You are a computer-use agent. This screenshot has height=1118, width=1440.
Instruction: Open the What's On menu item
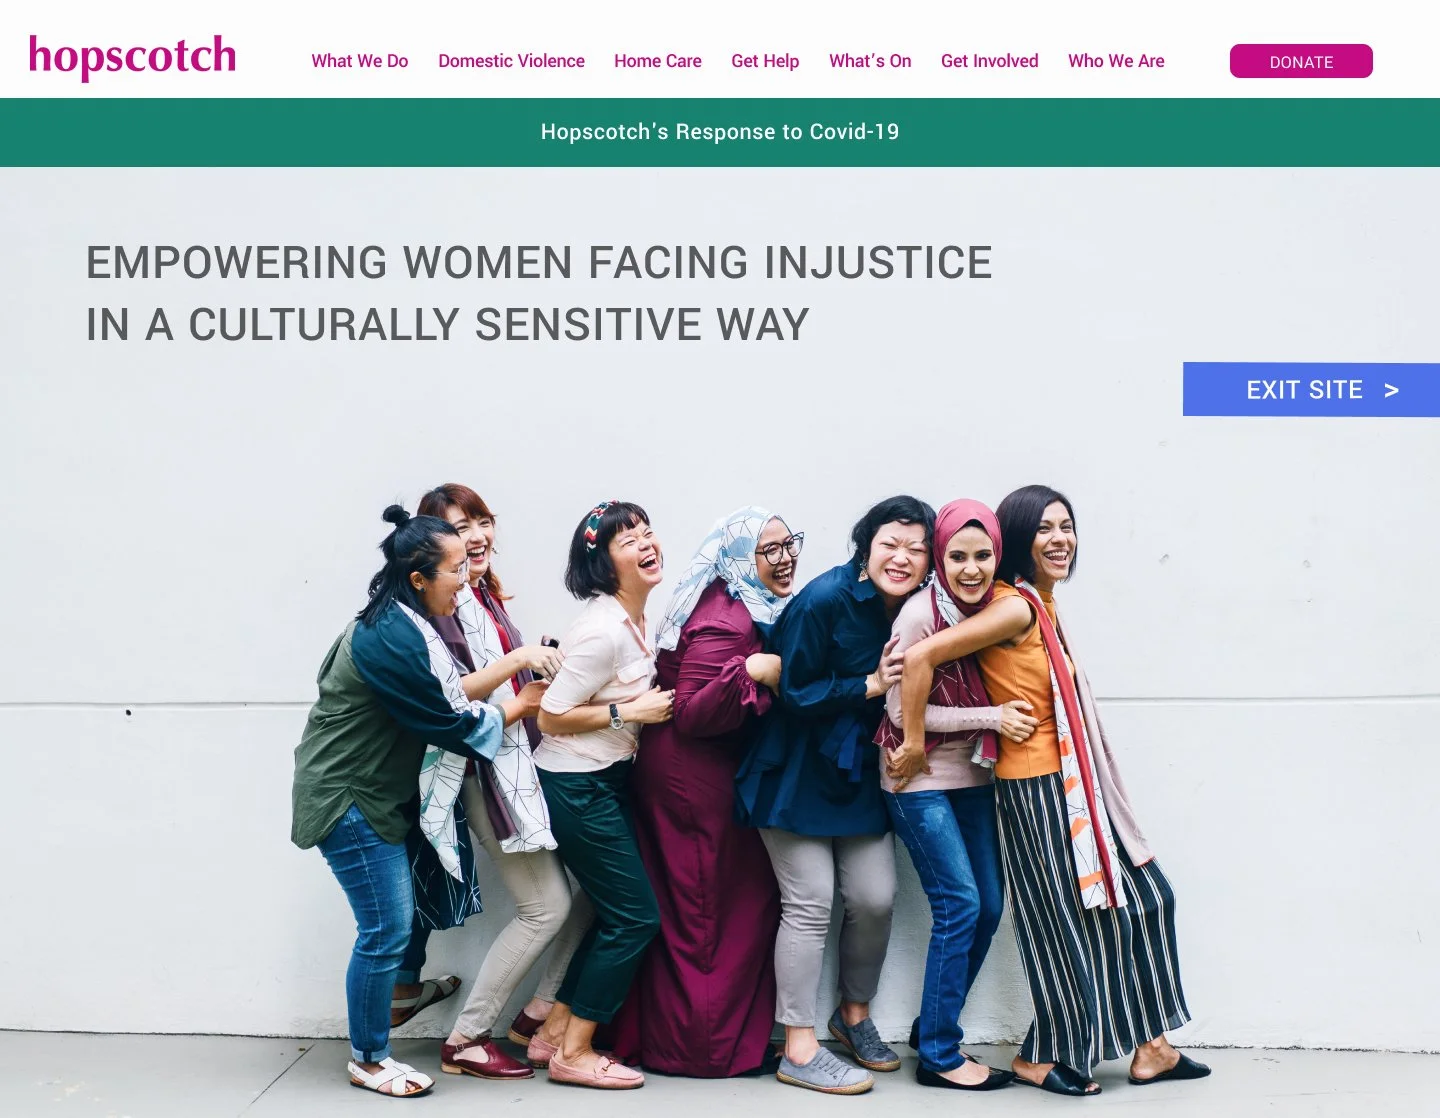click(x=870, y=61)
